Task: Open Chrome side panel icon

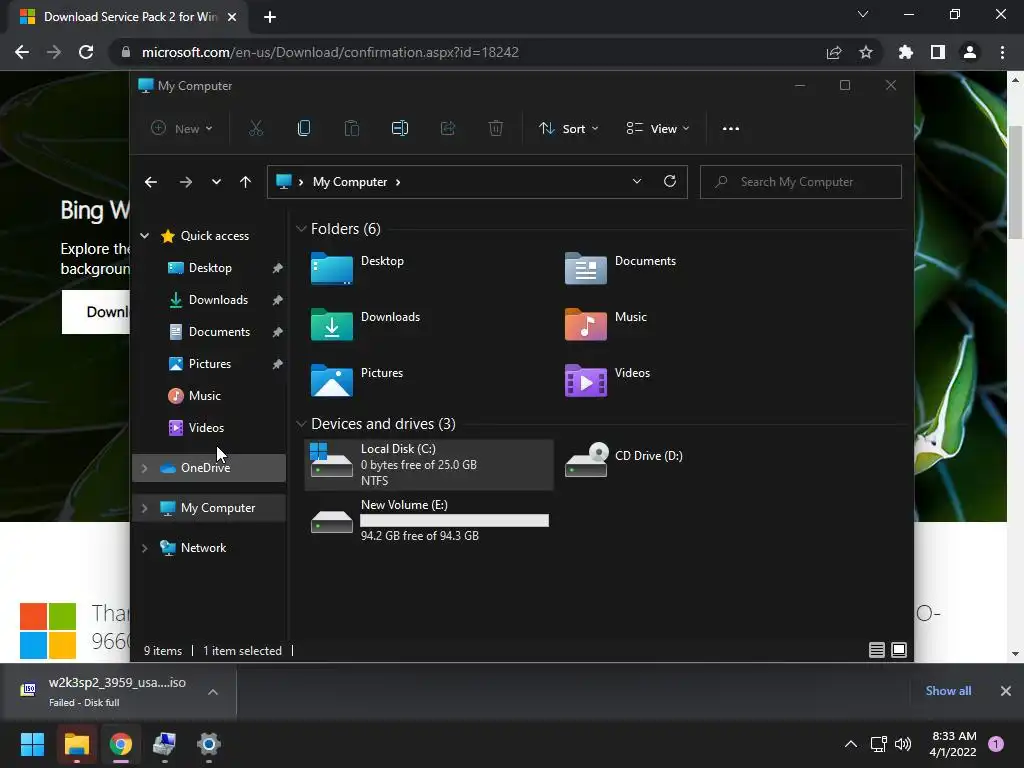Action: (938, 52)
